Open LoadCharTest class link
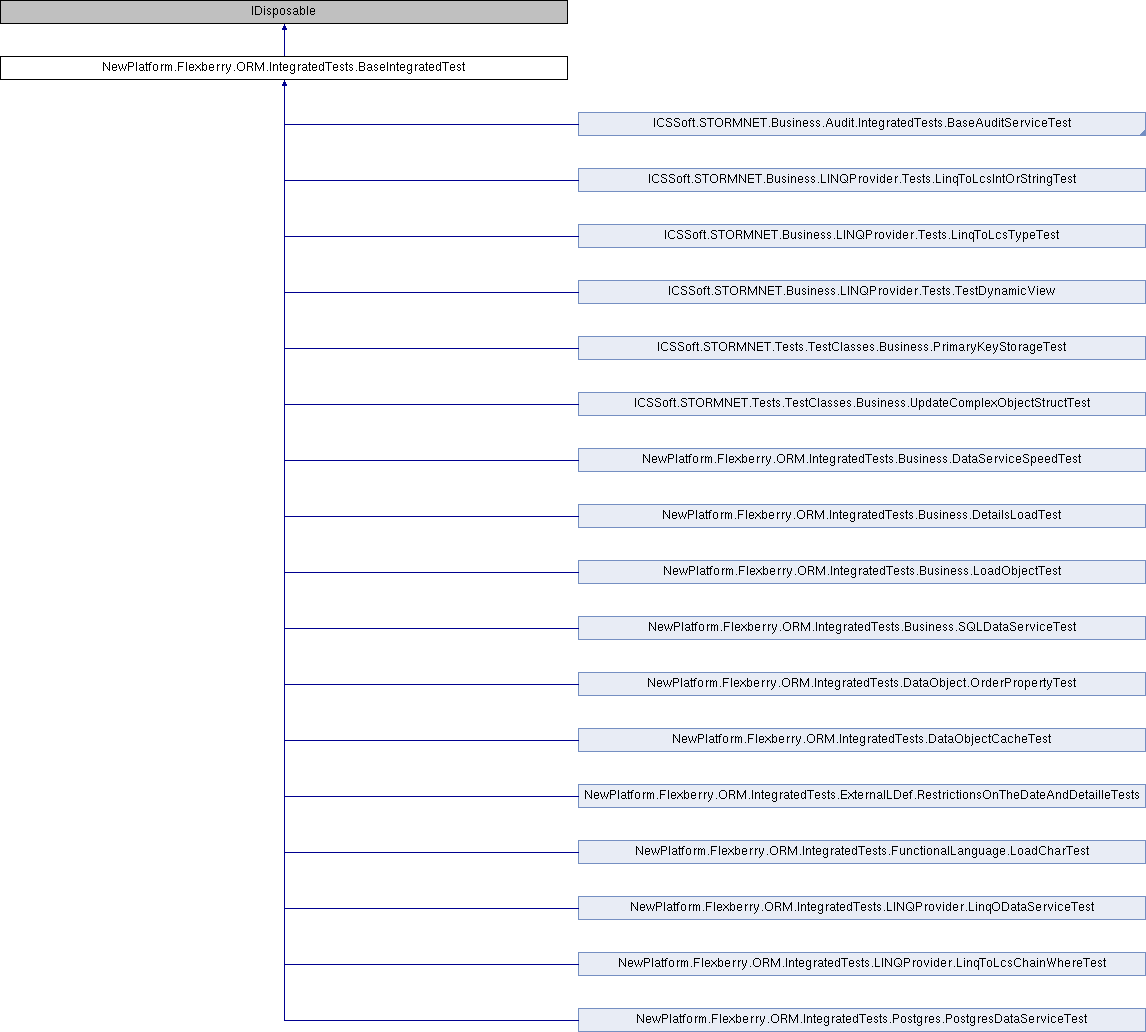 click(x=862, y=851)
